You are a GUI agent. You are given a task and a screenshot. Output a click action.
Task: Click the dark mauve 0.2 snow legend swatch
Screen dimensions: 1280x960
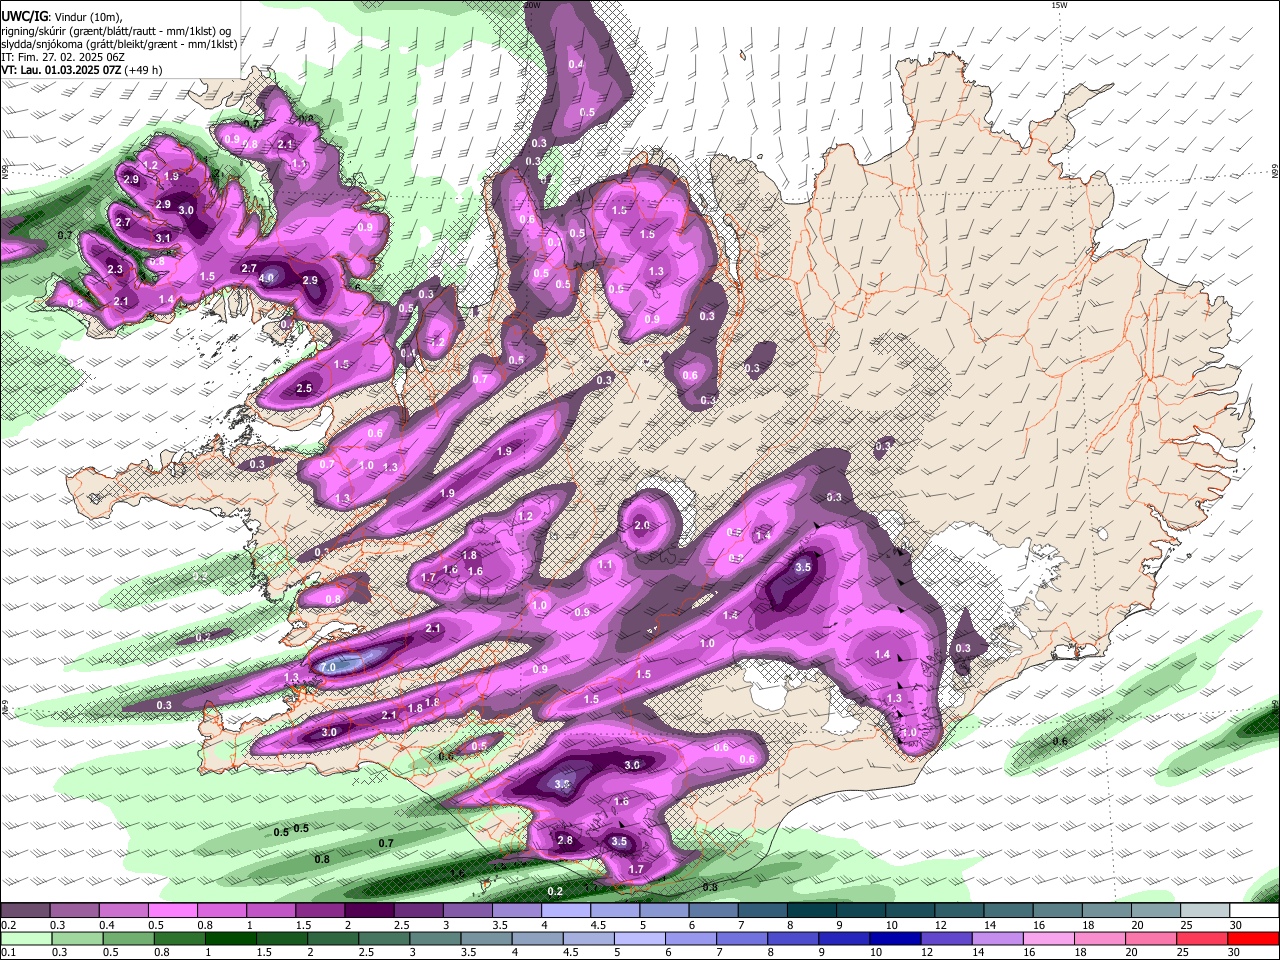coord(25,911)
